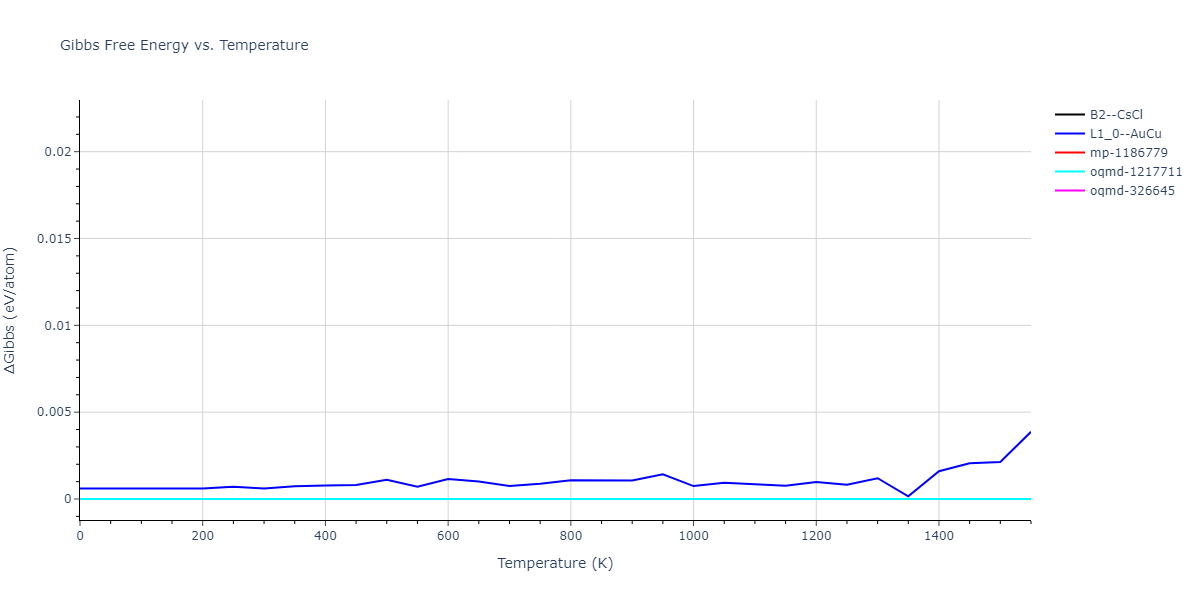Click the 1400 x-axis tick label
Viewport: 1200px width, 600px height.
tap(938, 536)
